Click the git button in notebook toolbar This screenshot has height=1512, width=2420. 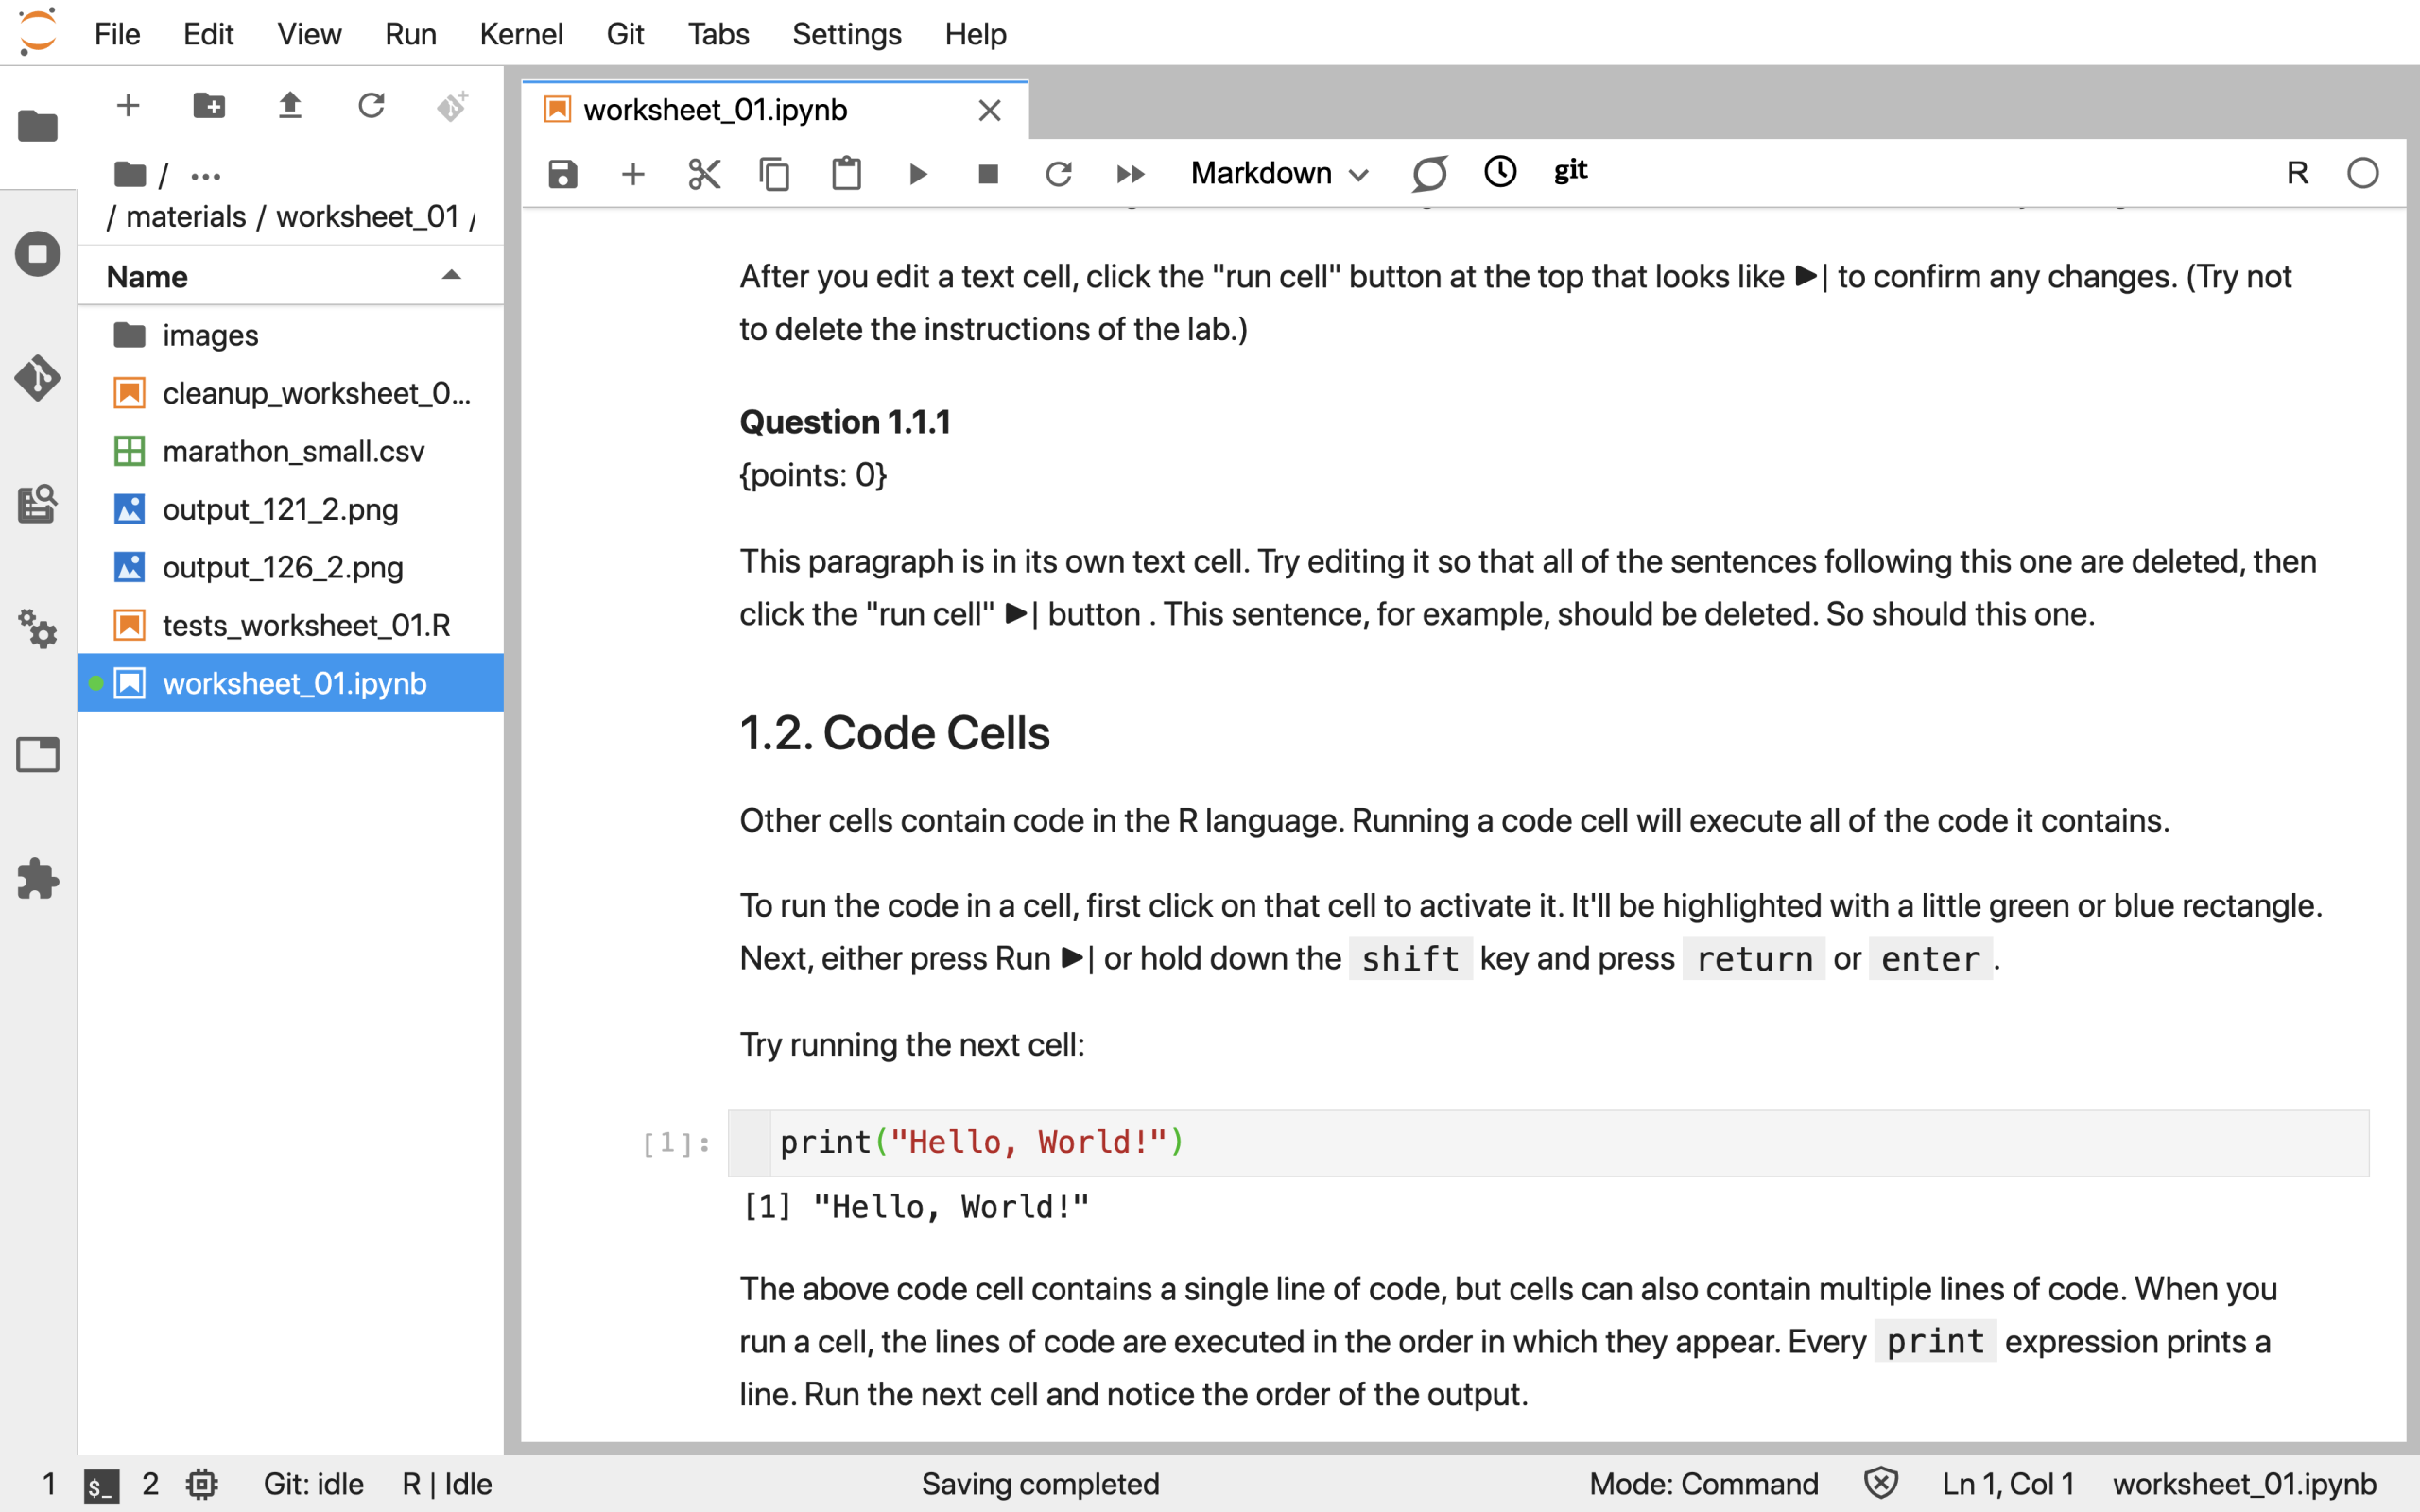pos(1570,172)
